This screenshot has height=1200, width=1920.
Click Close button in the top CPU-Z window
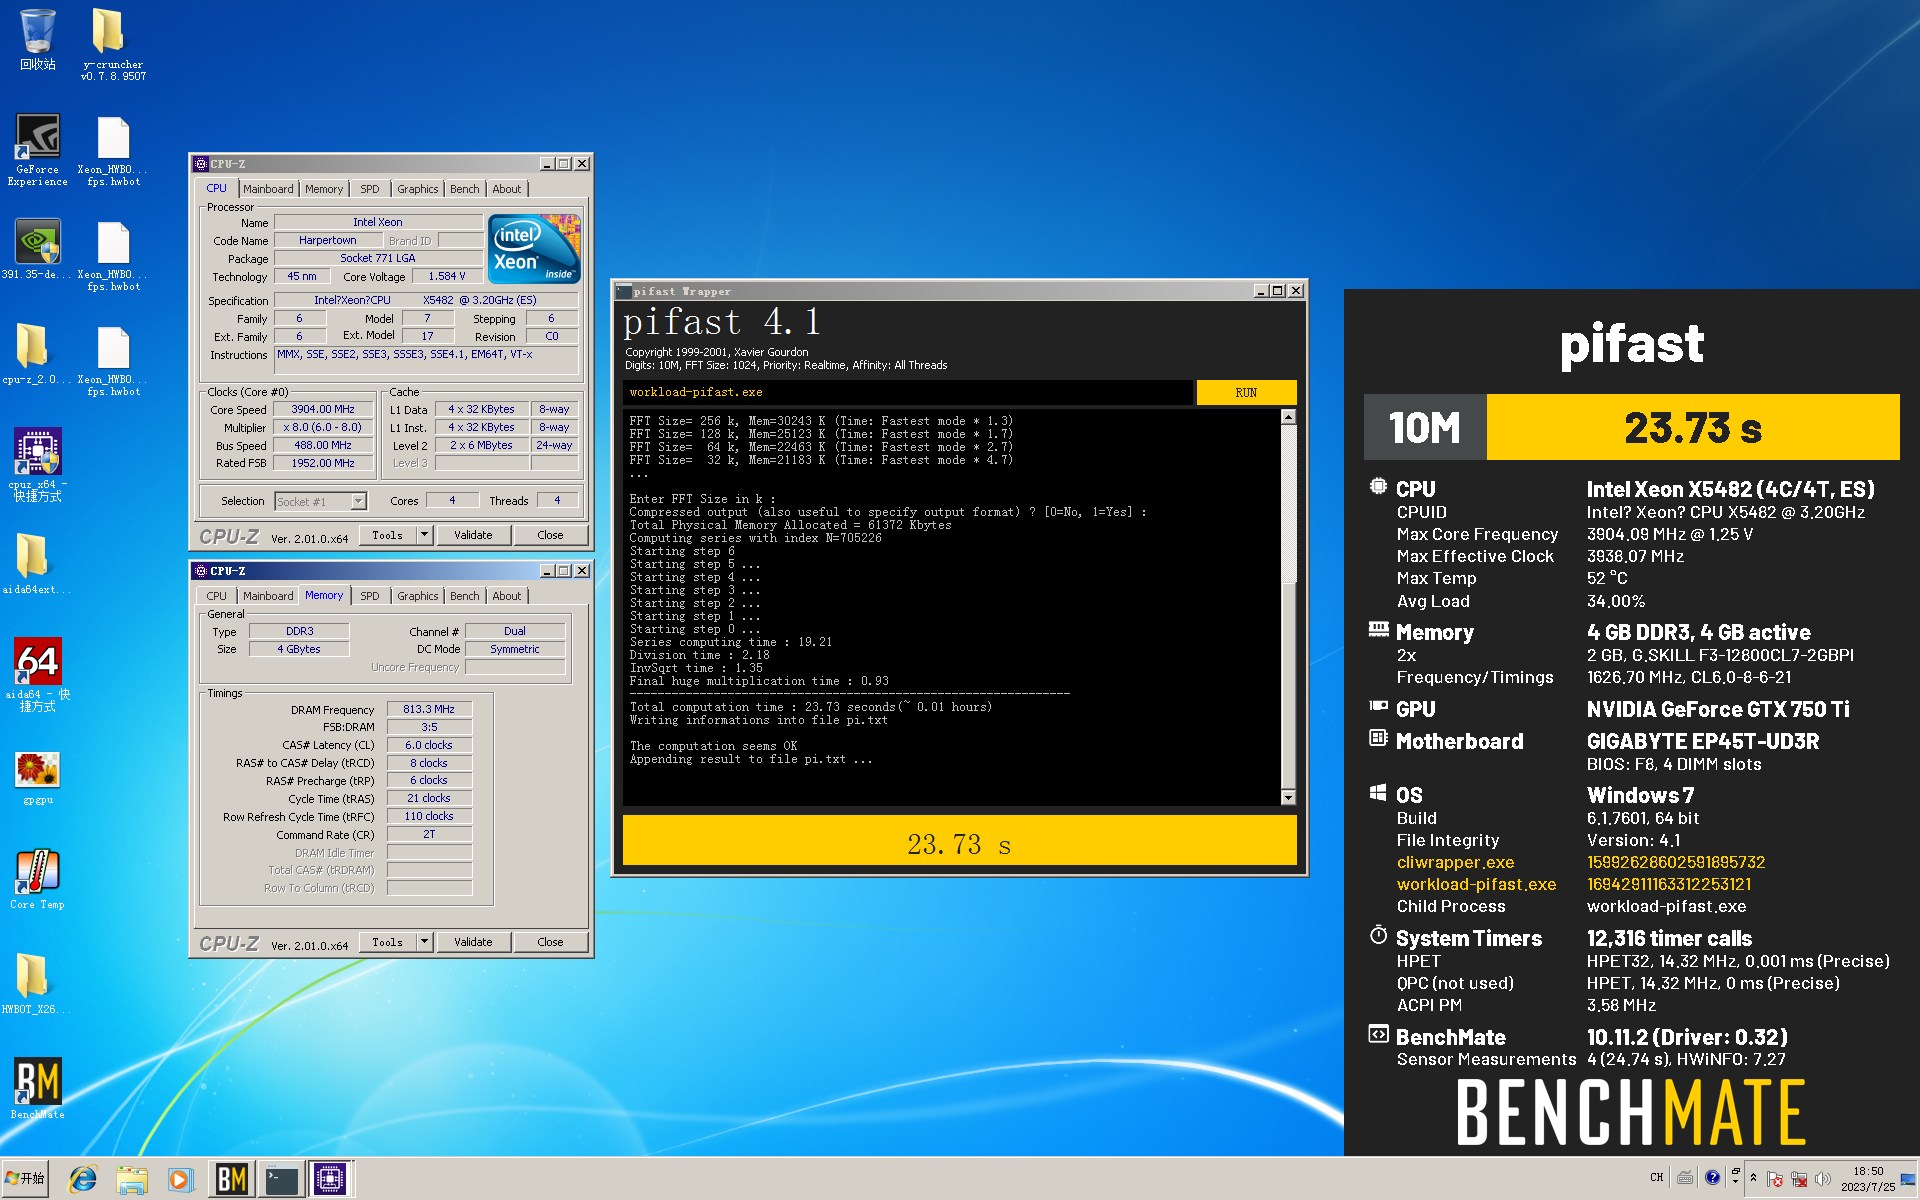point(550,535)
